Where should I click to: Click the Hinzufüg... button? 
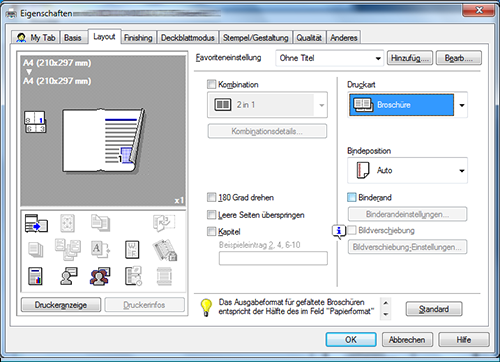[410, 58]
